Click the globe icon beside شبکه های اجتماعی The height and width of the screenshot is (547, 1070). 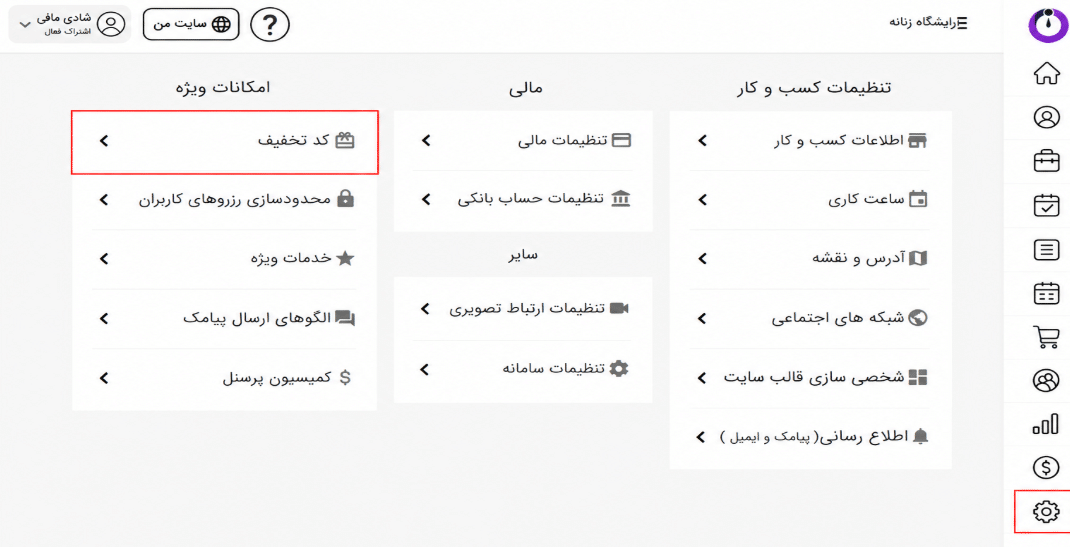point(920,318)
